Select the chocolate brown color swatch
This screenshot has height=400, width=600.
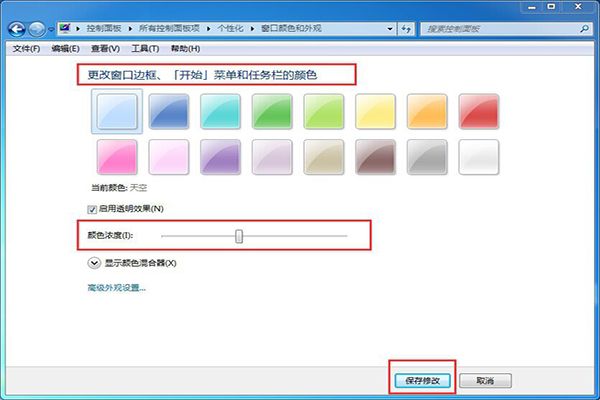[x=375, y=157]
